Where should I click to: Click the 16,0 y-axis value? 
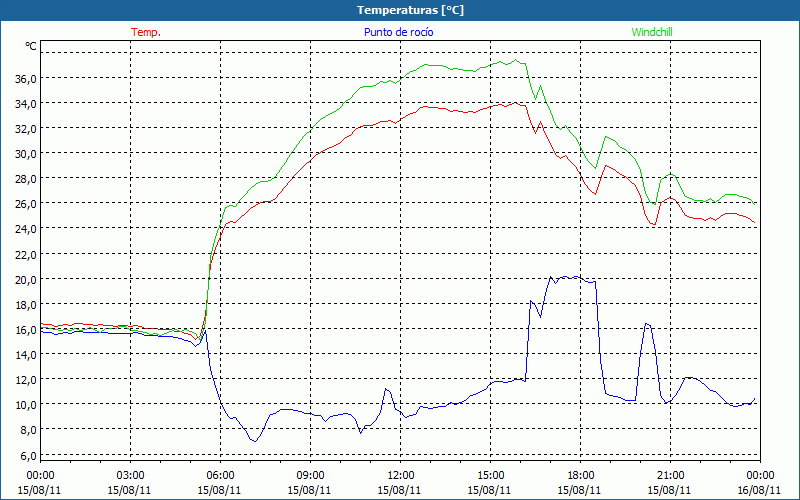click(x=26, y=330)
